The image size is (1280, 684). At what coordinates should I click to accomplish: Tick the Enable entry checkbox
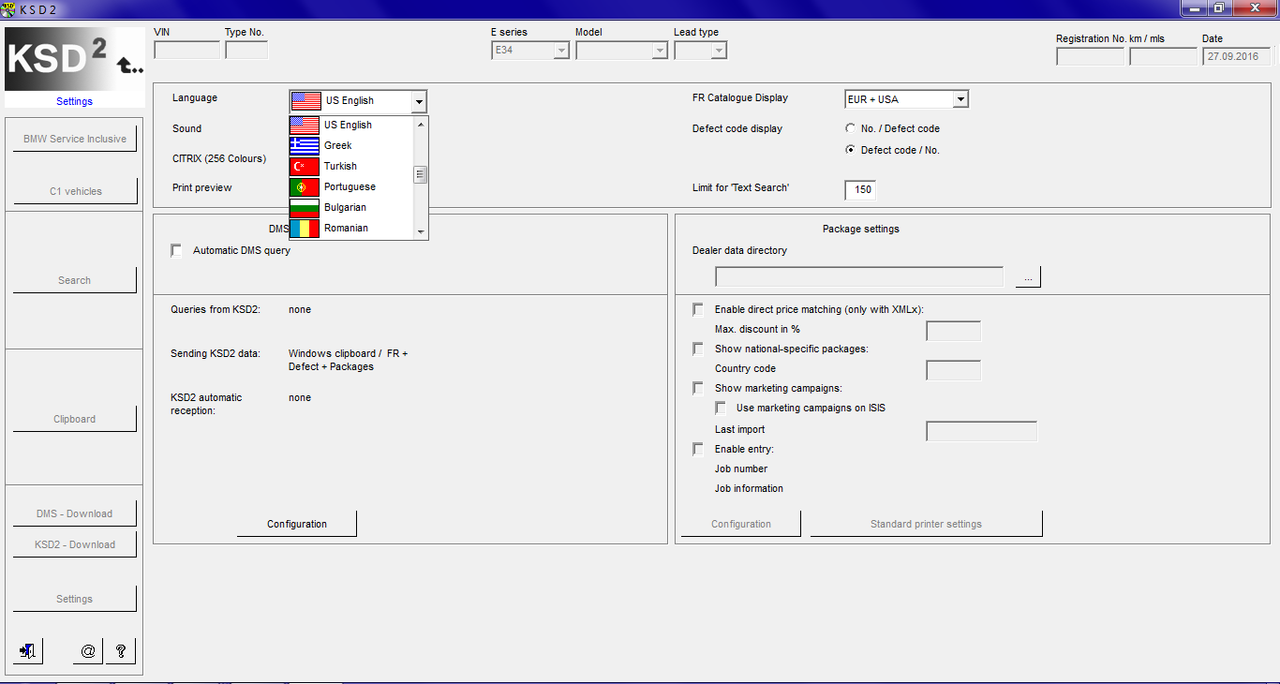click(x=698, y=450)
